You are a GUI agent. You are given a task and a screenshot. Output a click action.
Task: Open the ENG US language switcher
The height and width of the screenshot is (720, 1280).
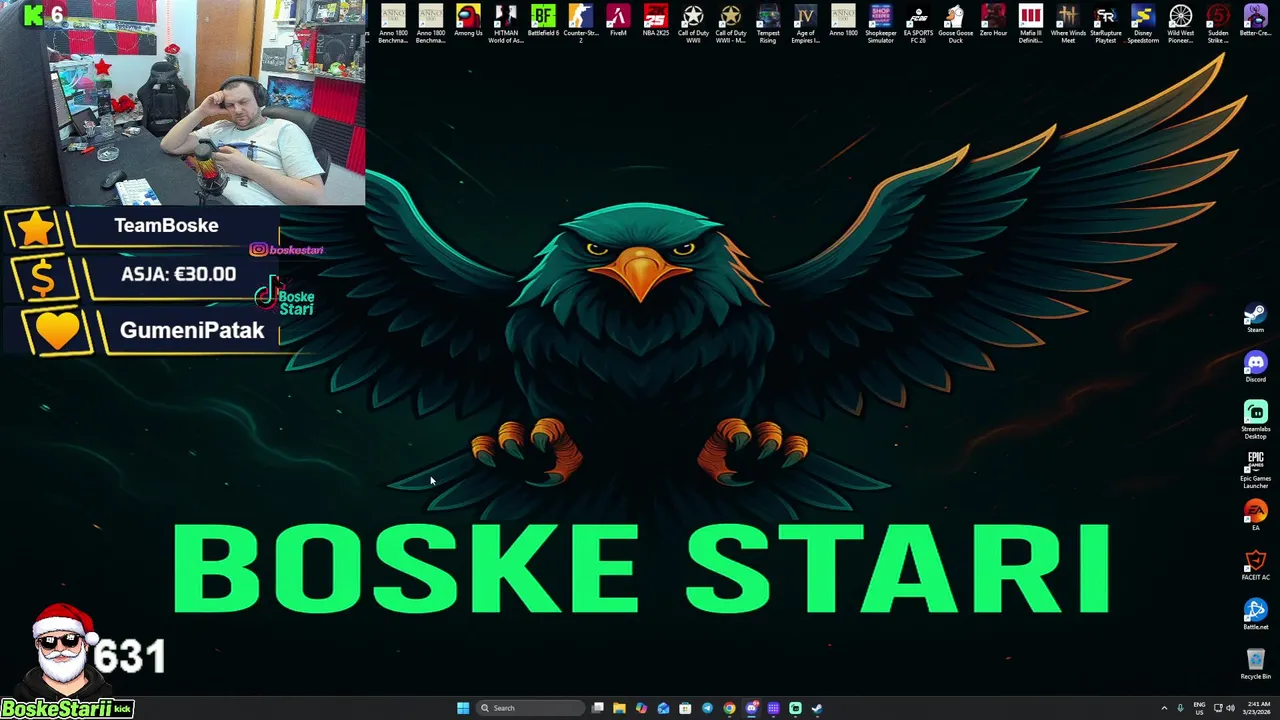1199,708
